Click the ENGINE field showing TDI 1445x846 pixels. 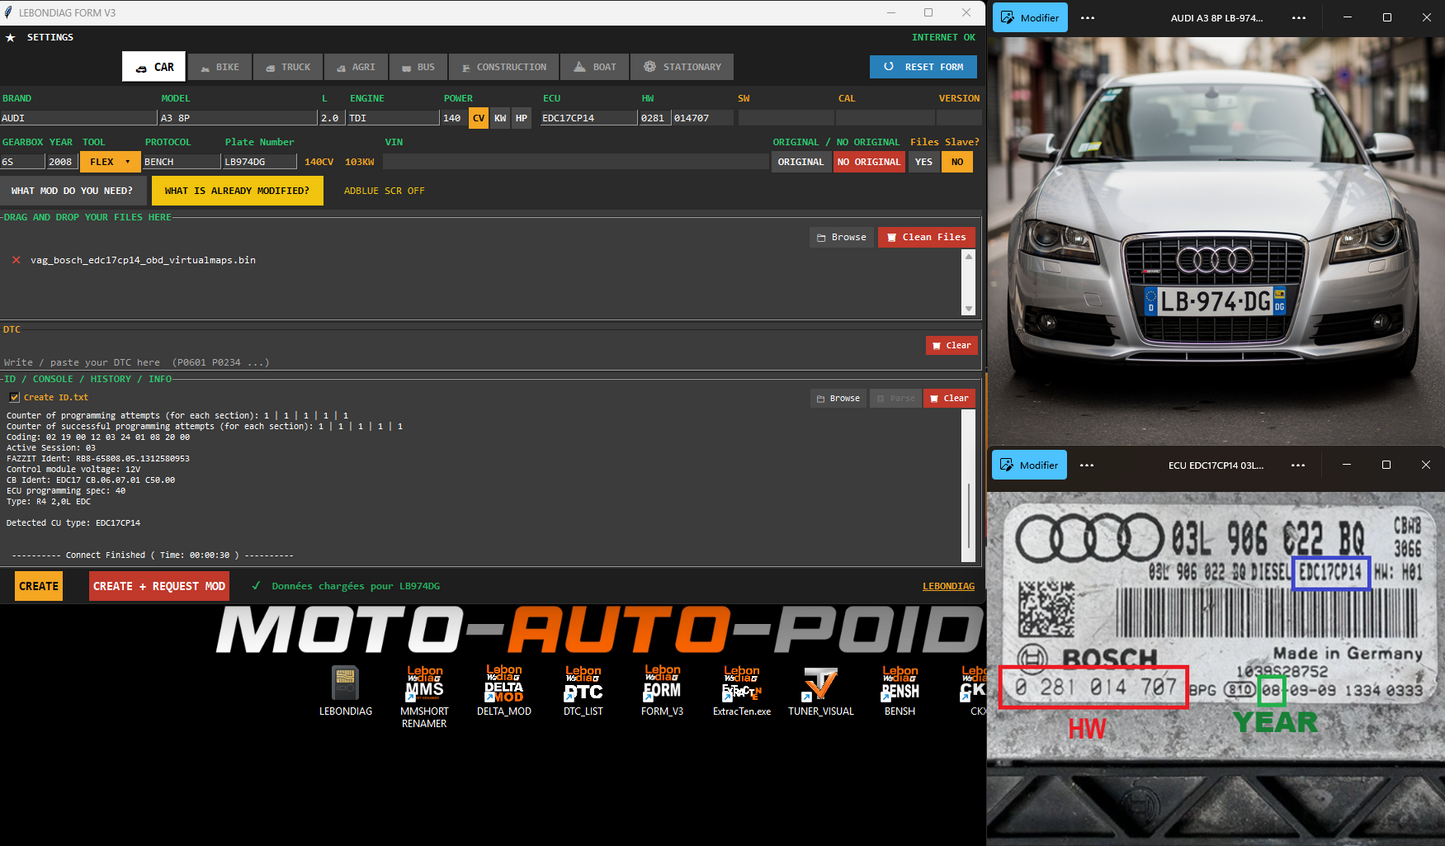(392, 118)
